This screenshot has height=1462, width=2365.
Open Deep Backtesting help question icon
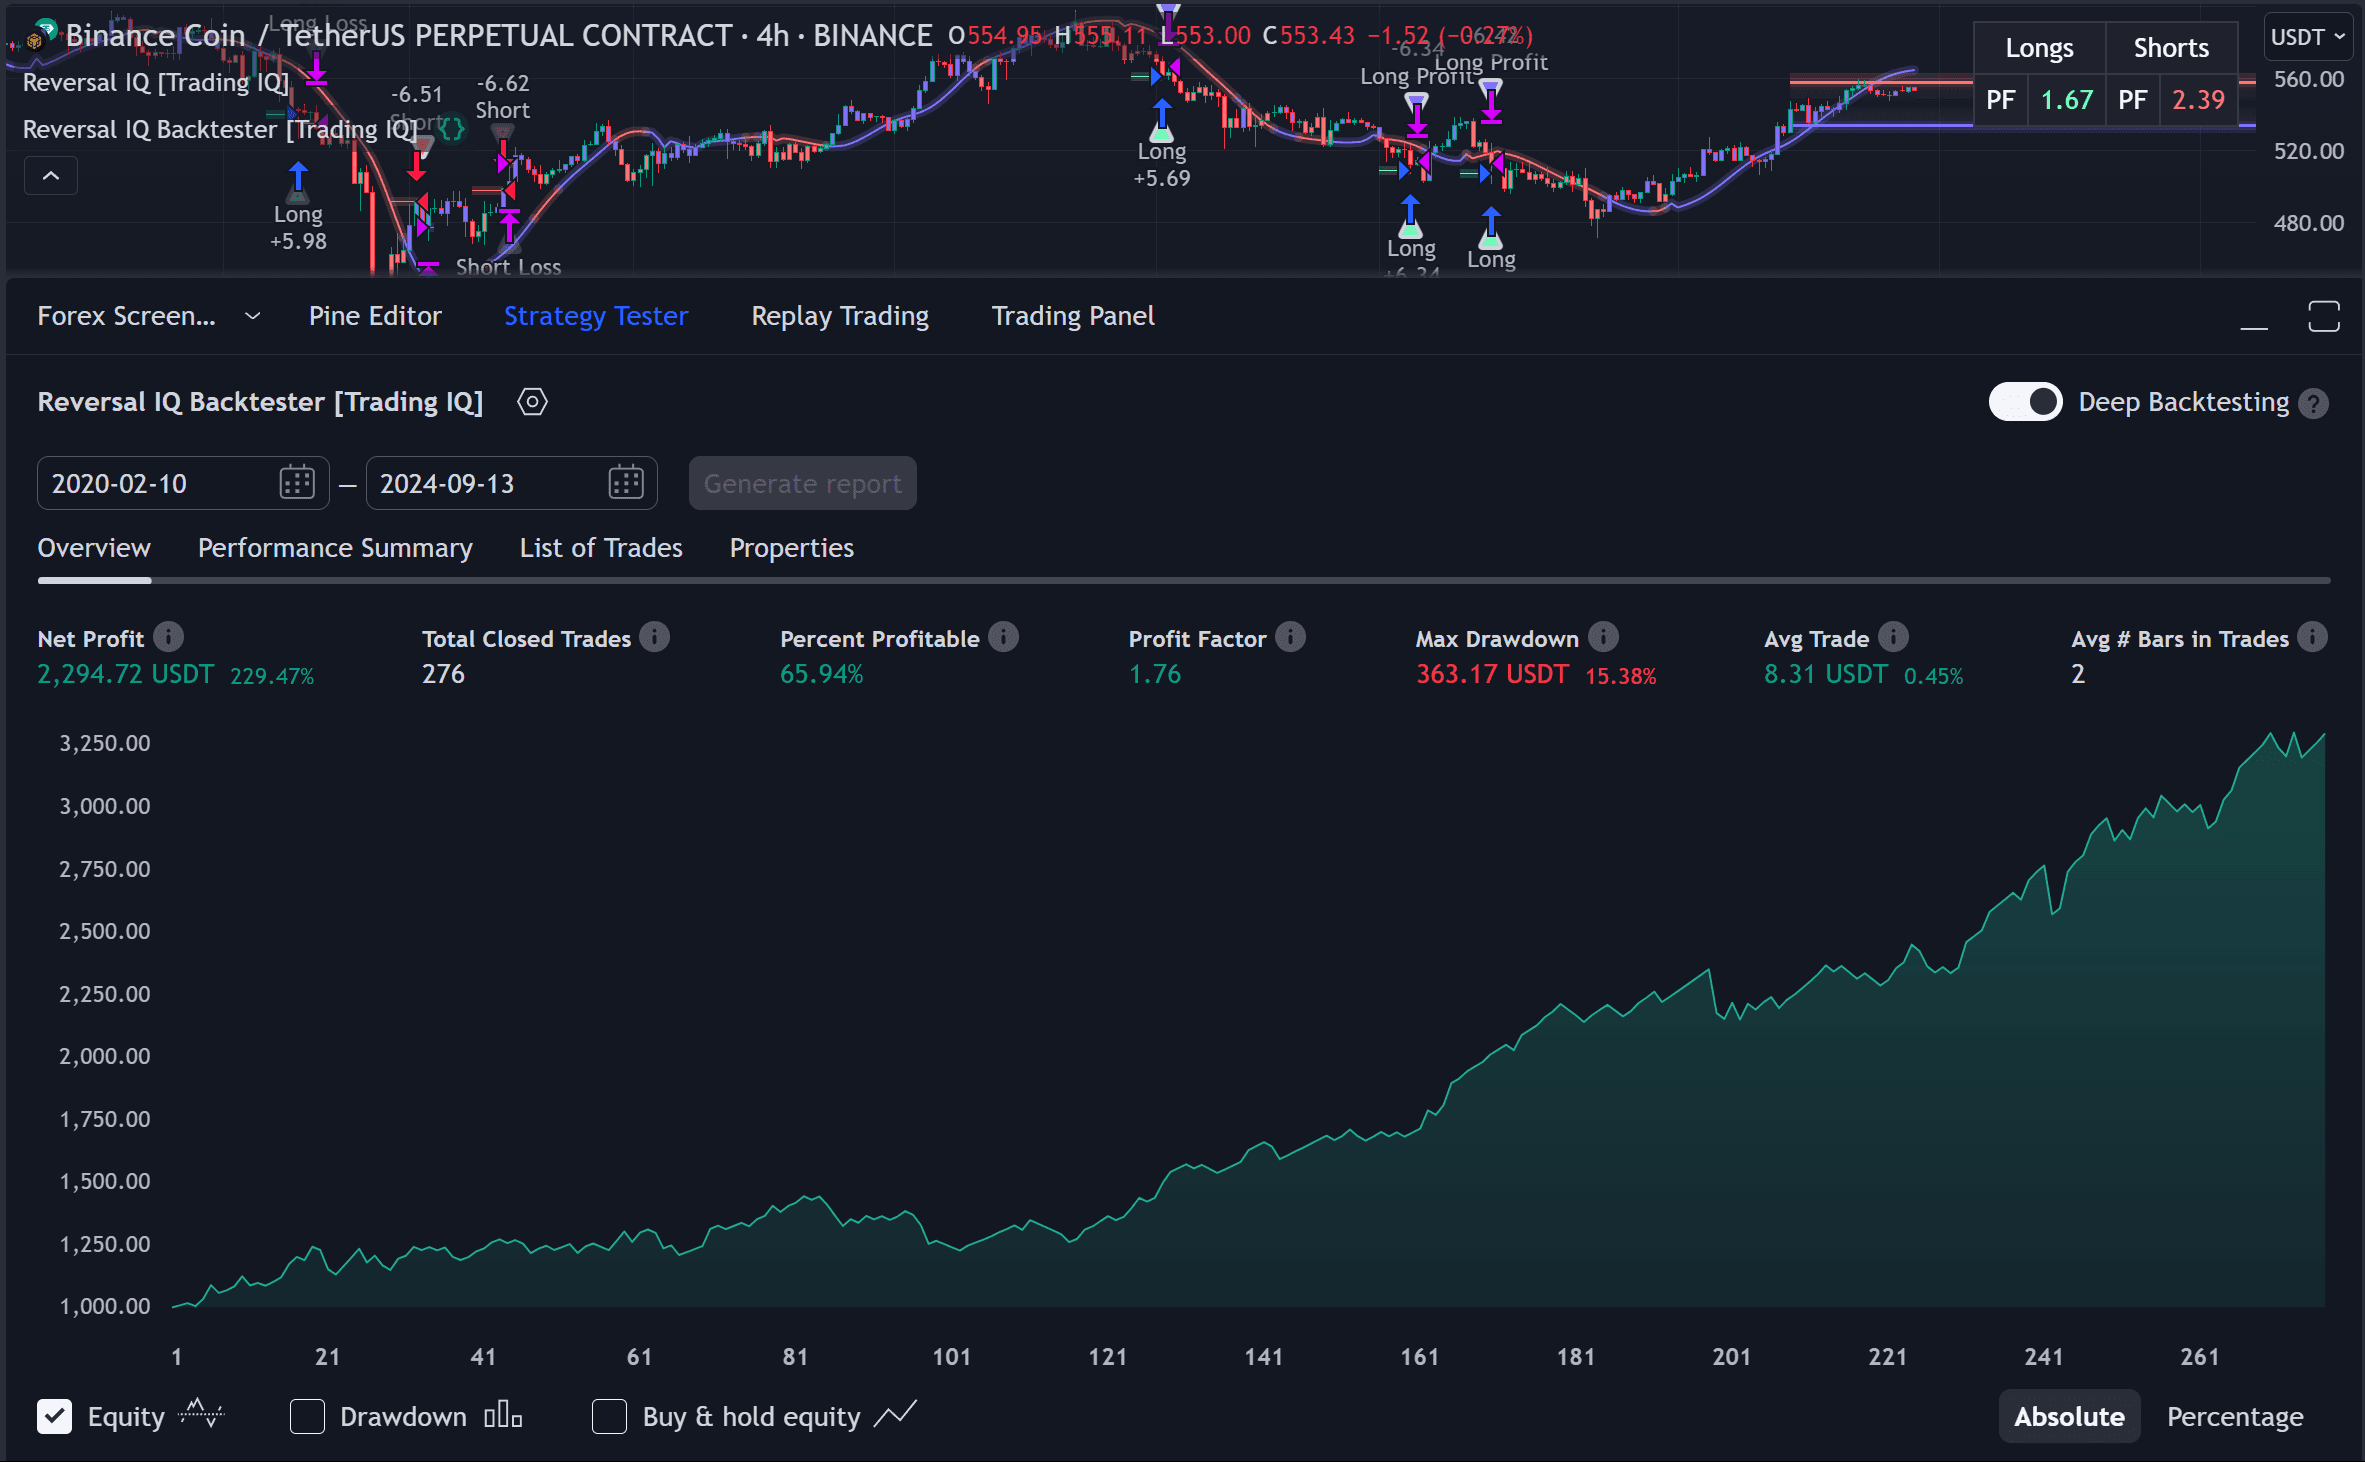(2313, 403)
